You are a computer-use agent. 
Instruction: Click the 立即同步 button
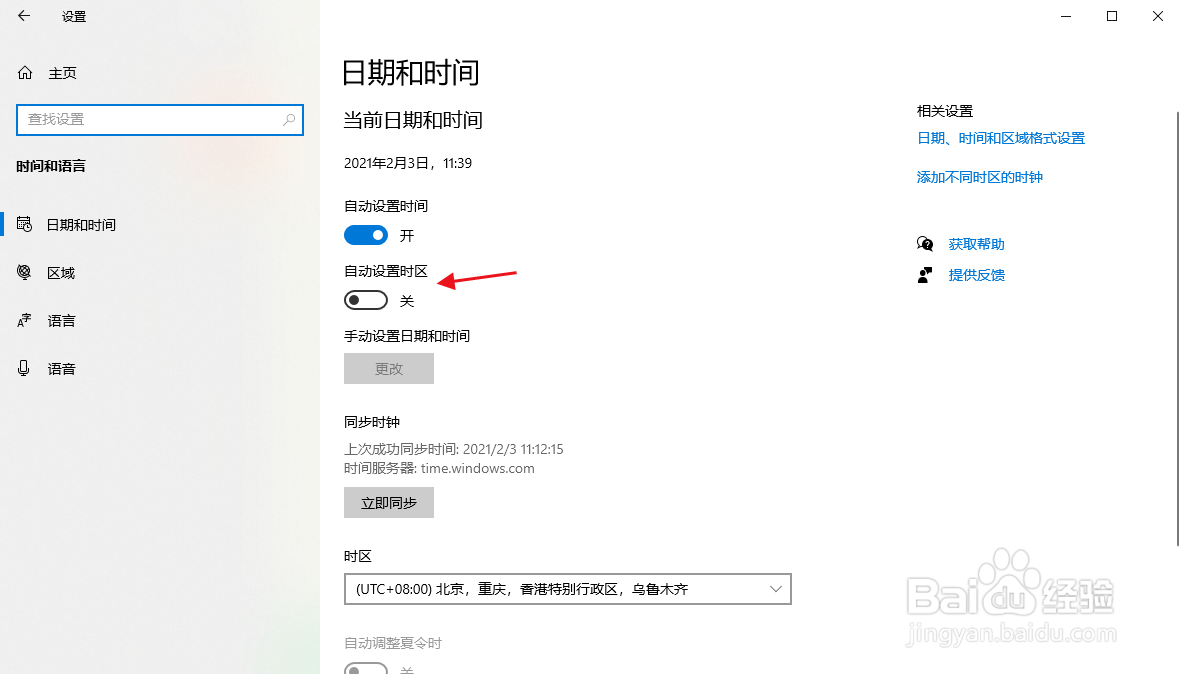(x=389, y=502)
